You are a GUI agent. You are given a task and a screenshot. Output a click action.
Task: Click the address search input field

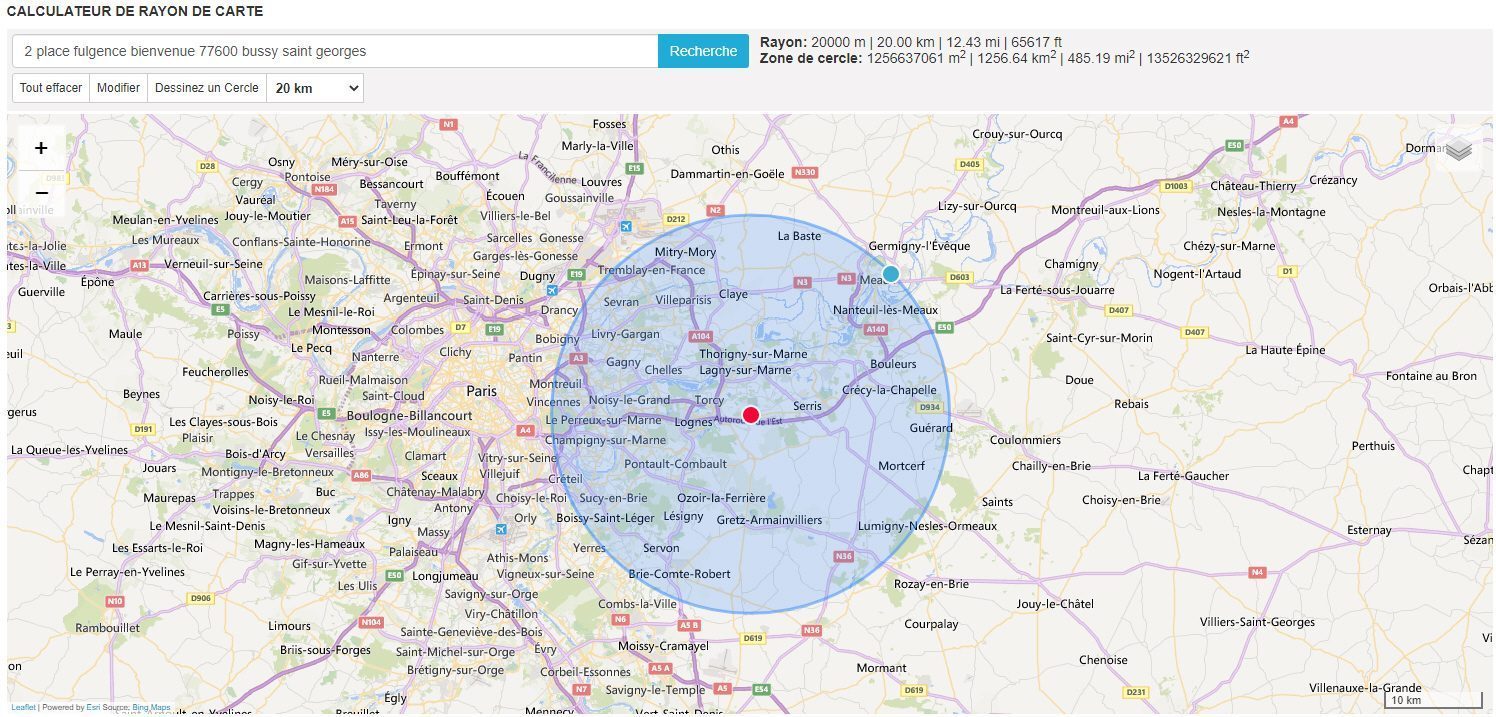pyautogui.click(x=335, y=51)
